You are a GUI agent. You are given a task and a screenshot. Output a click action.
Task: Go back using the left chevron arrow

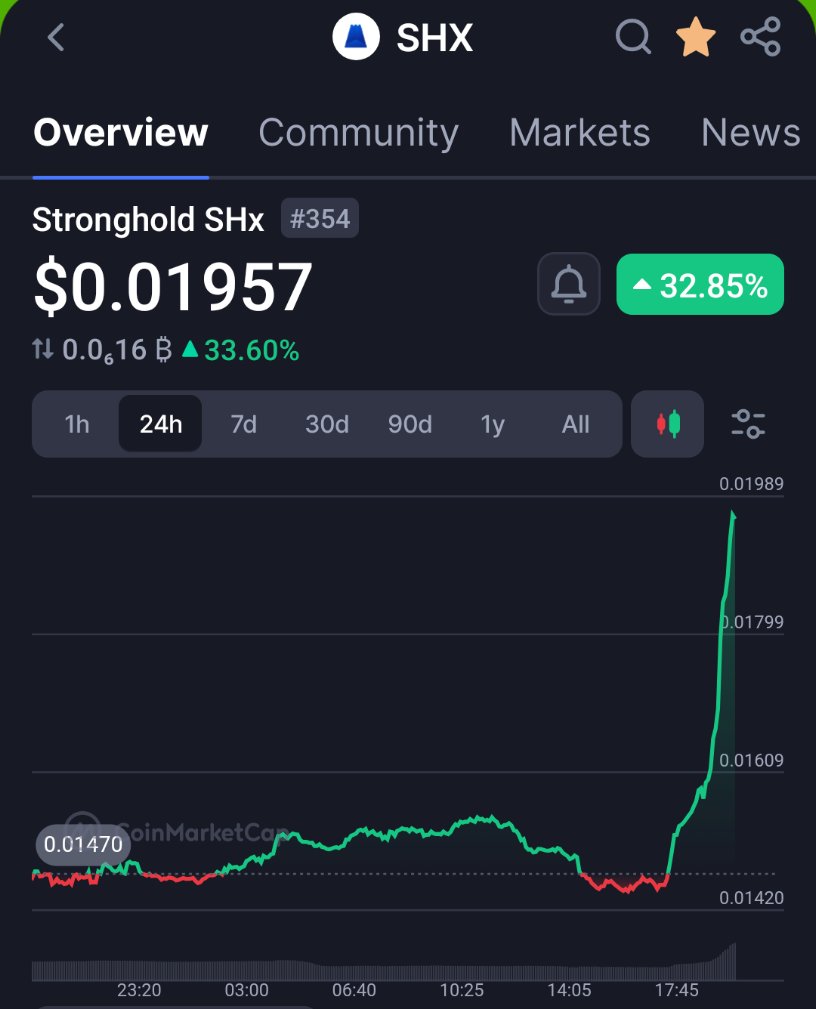pos(57,37)
